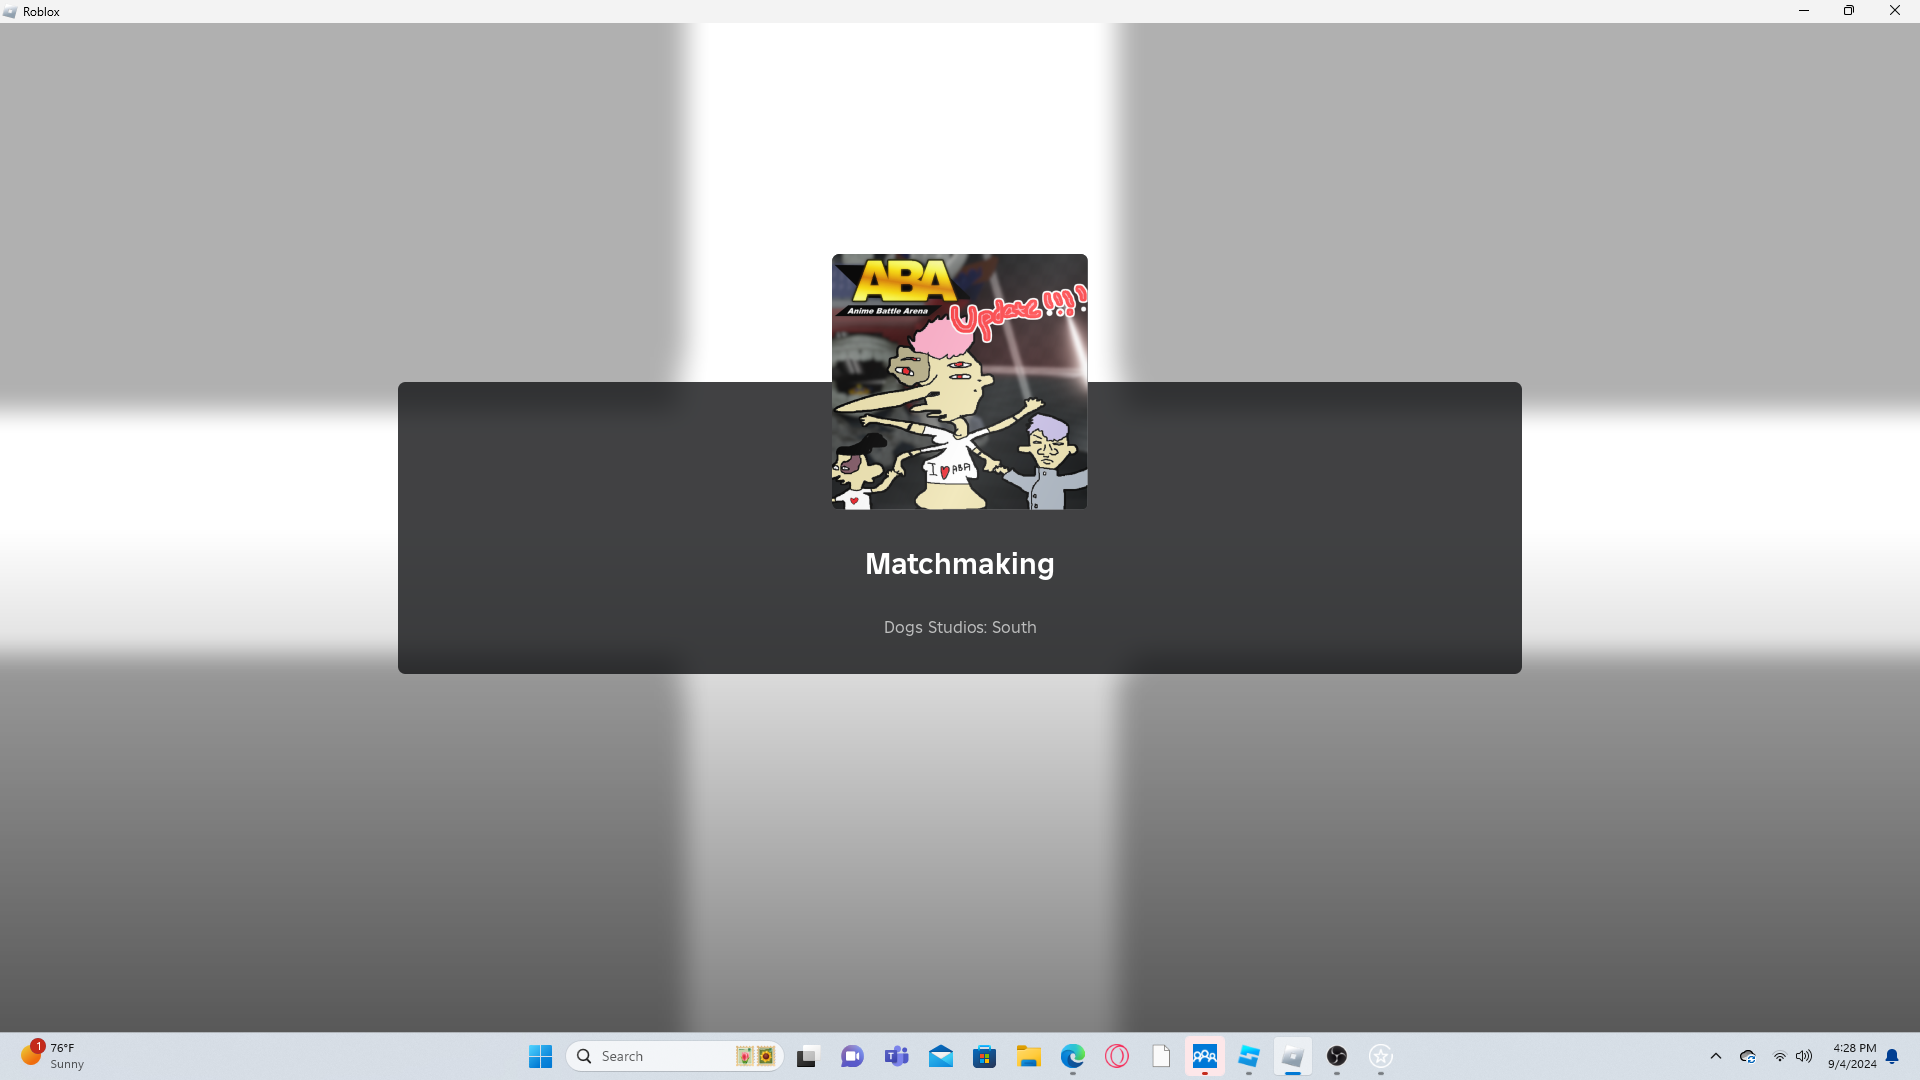The image size is (1920, 1080).
Task: Click the speaker volume tray icon
Action: tap(1804, 1056)
